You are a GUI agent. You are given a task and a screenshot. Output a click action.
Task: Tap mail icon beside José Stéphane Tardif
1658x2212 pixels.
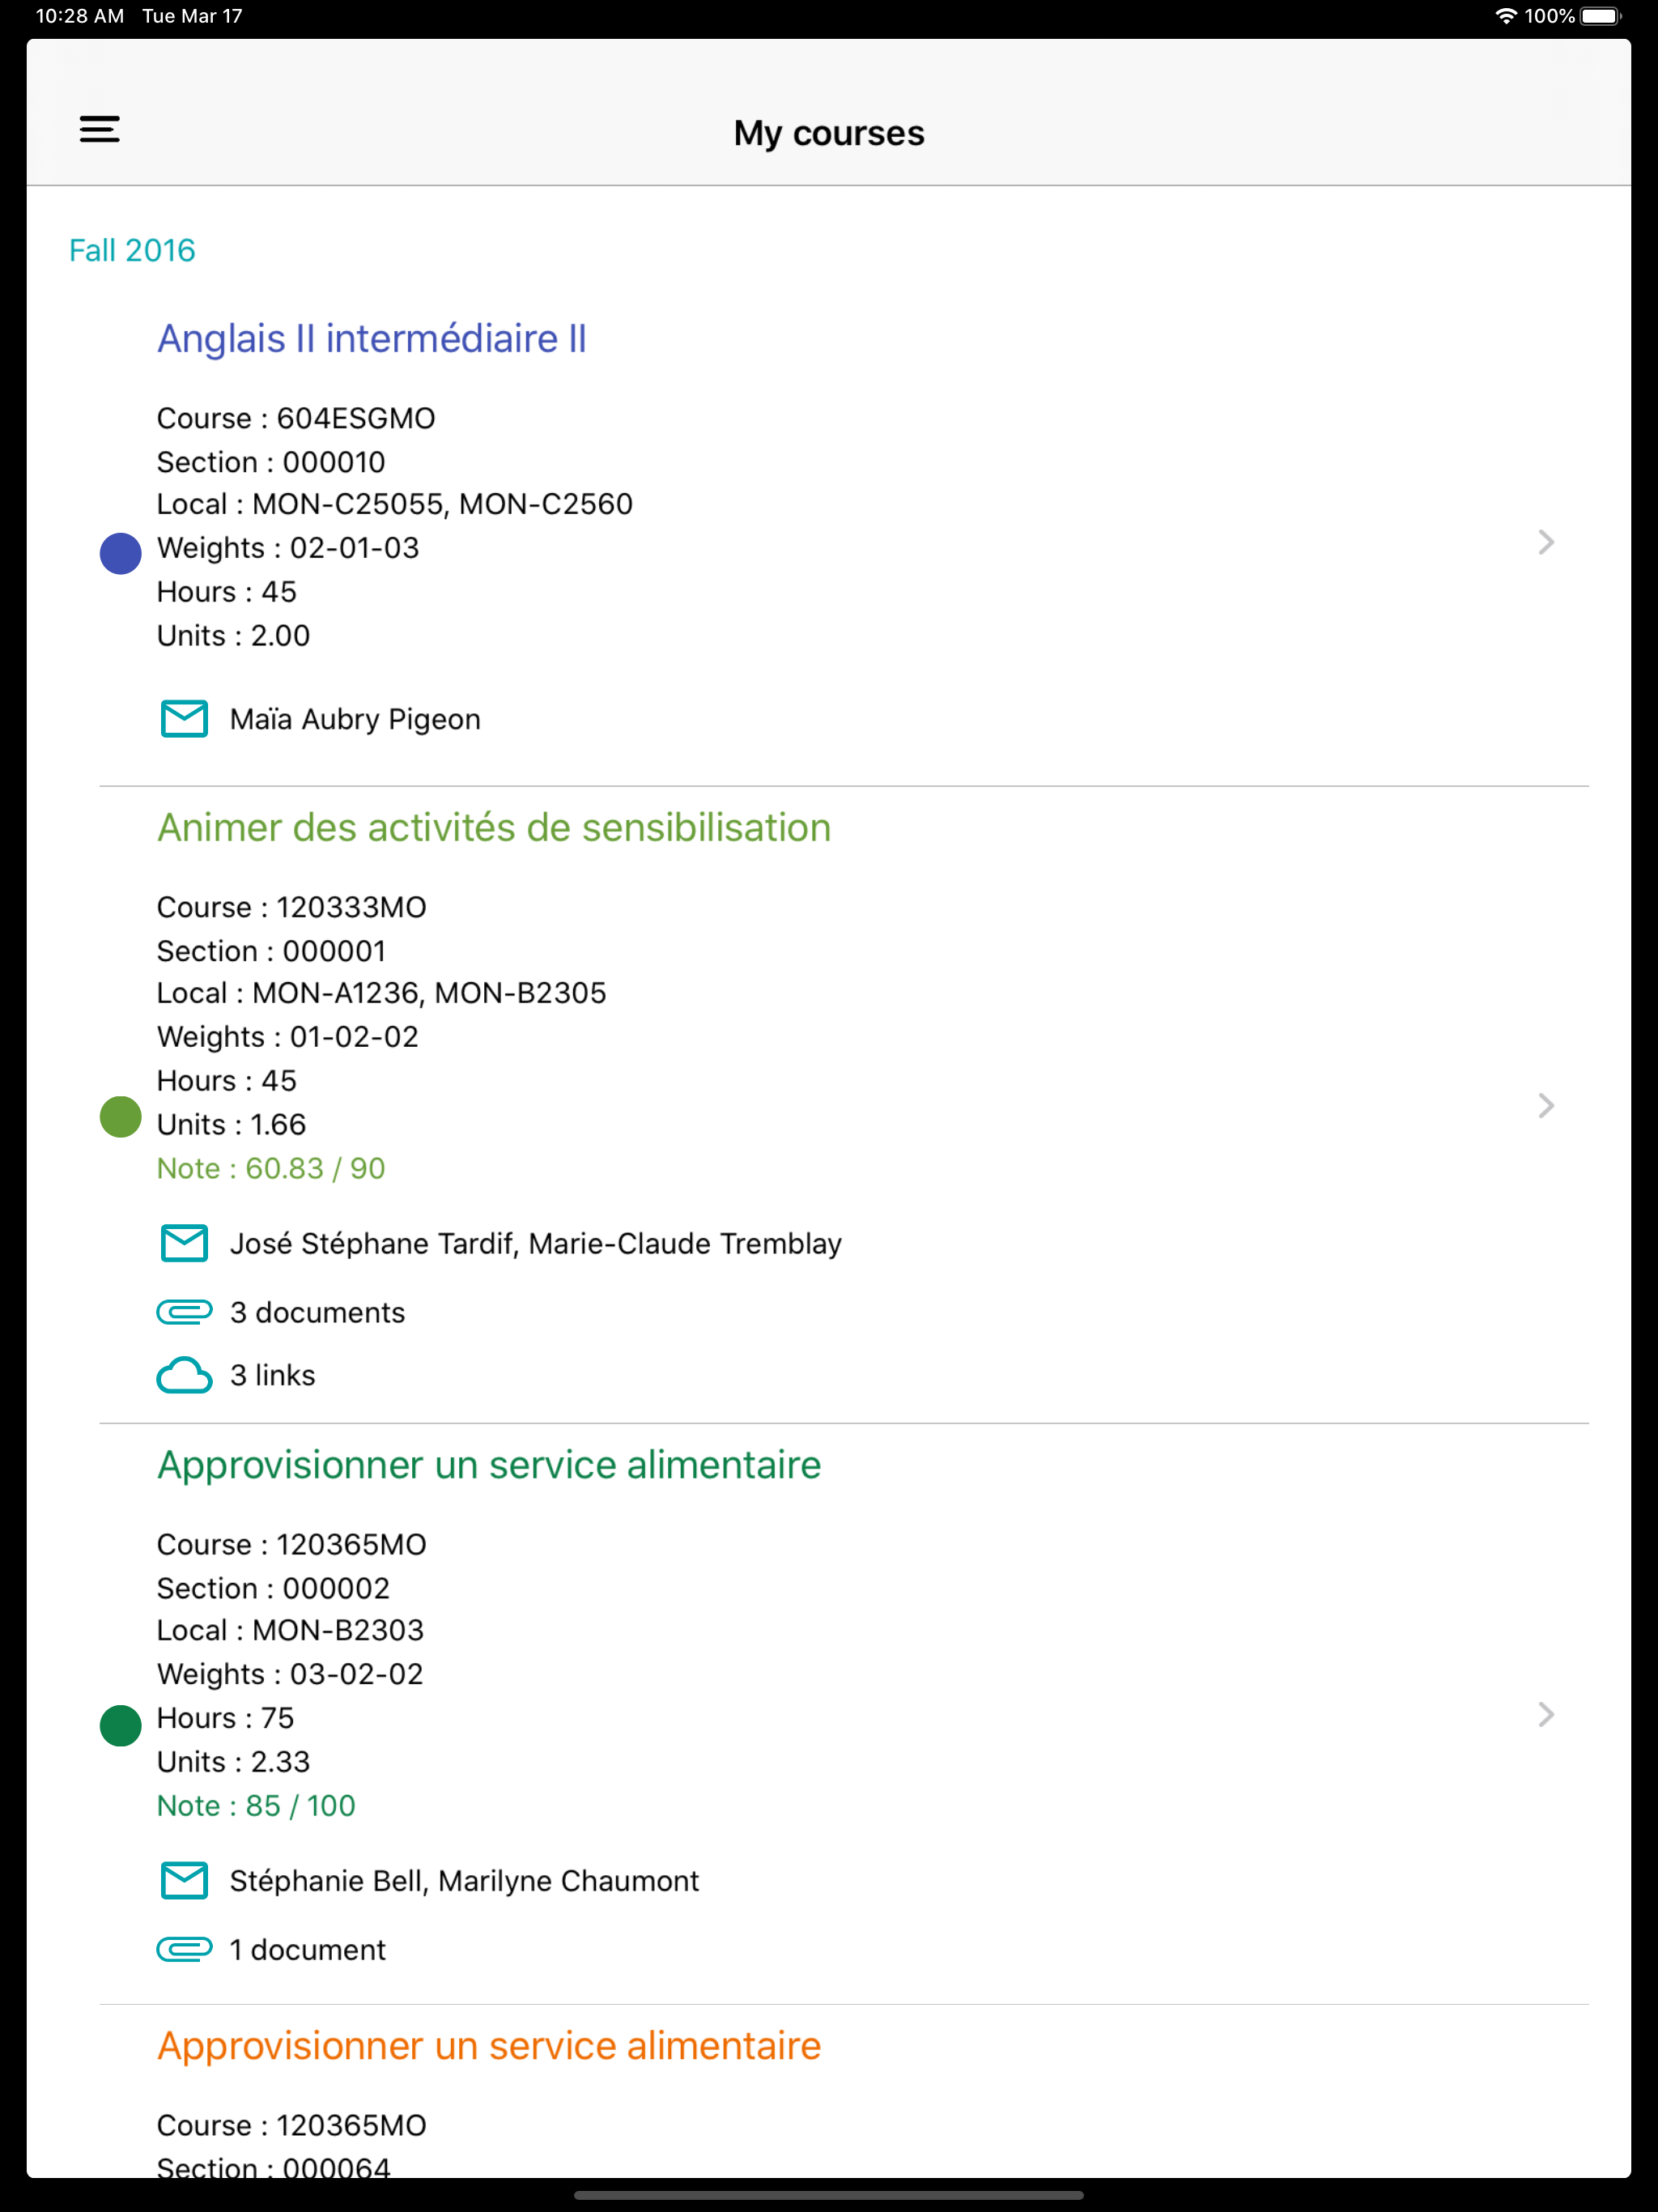(184, 1243)
